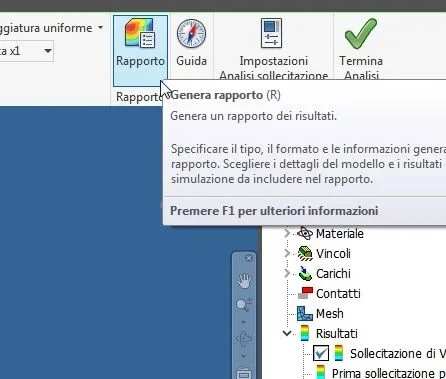Screen dimensions: 446x379
Task: Expand the Materiale tree node
Action: [x=287, y=233]
